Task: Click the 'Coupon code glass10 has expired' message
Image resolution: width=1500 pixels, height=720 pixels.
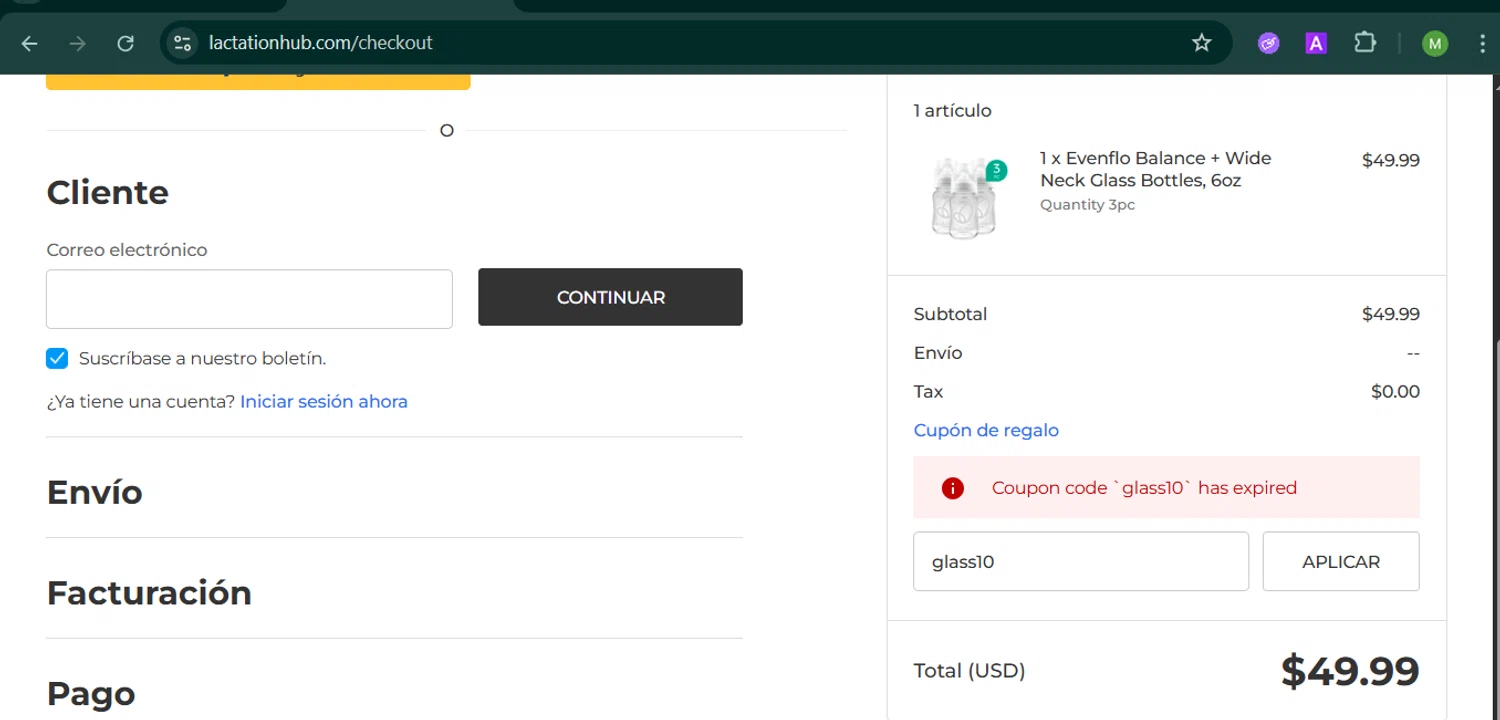Action: (x=1144, y=488)
